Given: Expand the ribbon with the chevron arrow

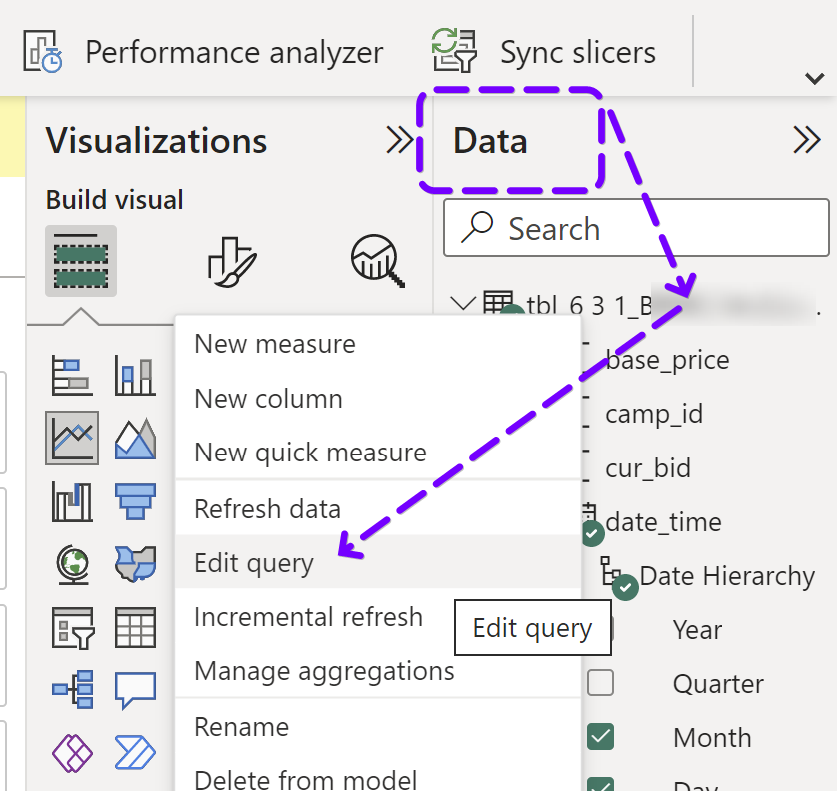Looking at the screenshot, I should [x=813, y=78].
